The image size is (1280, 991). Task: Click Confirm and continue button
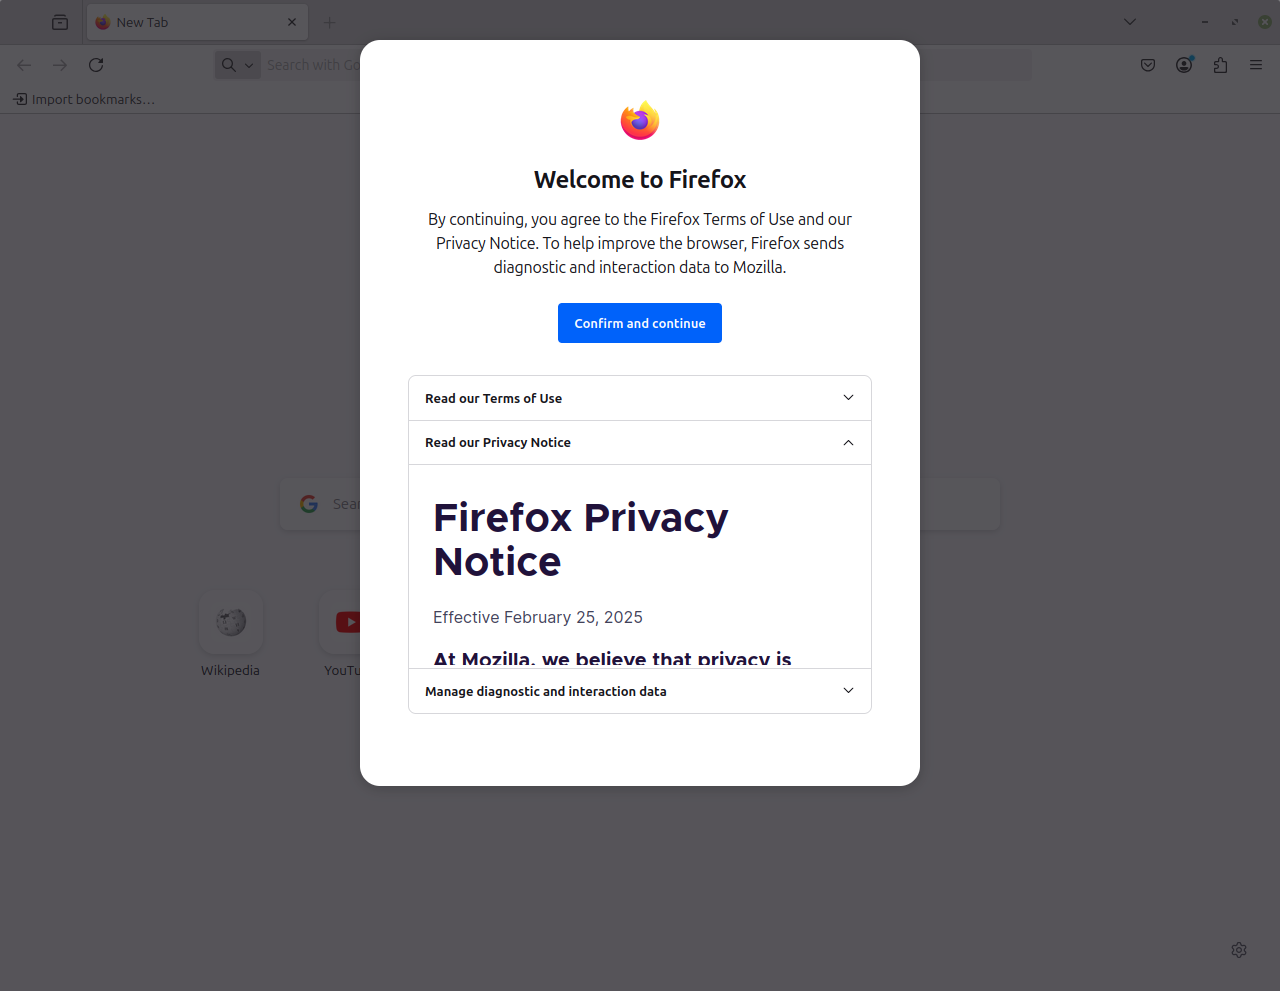(x=640, y=323)
